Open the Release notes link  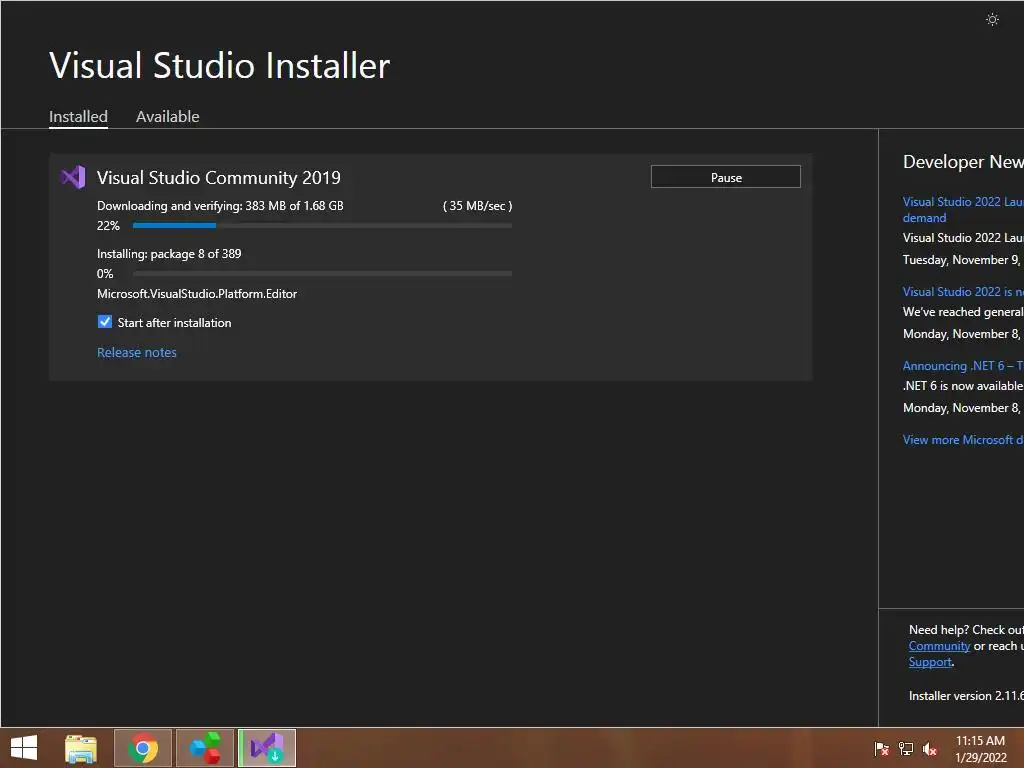pyautogui.click(x=136, y=353)
